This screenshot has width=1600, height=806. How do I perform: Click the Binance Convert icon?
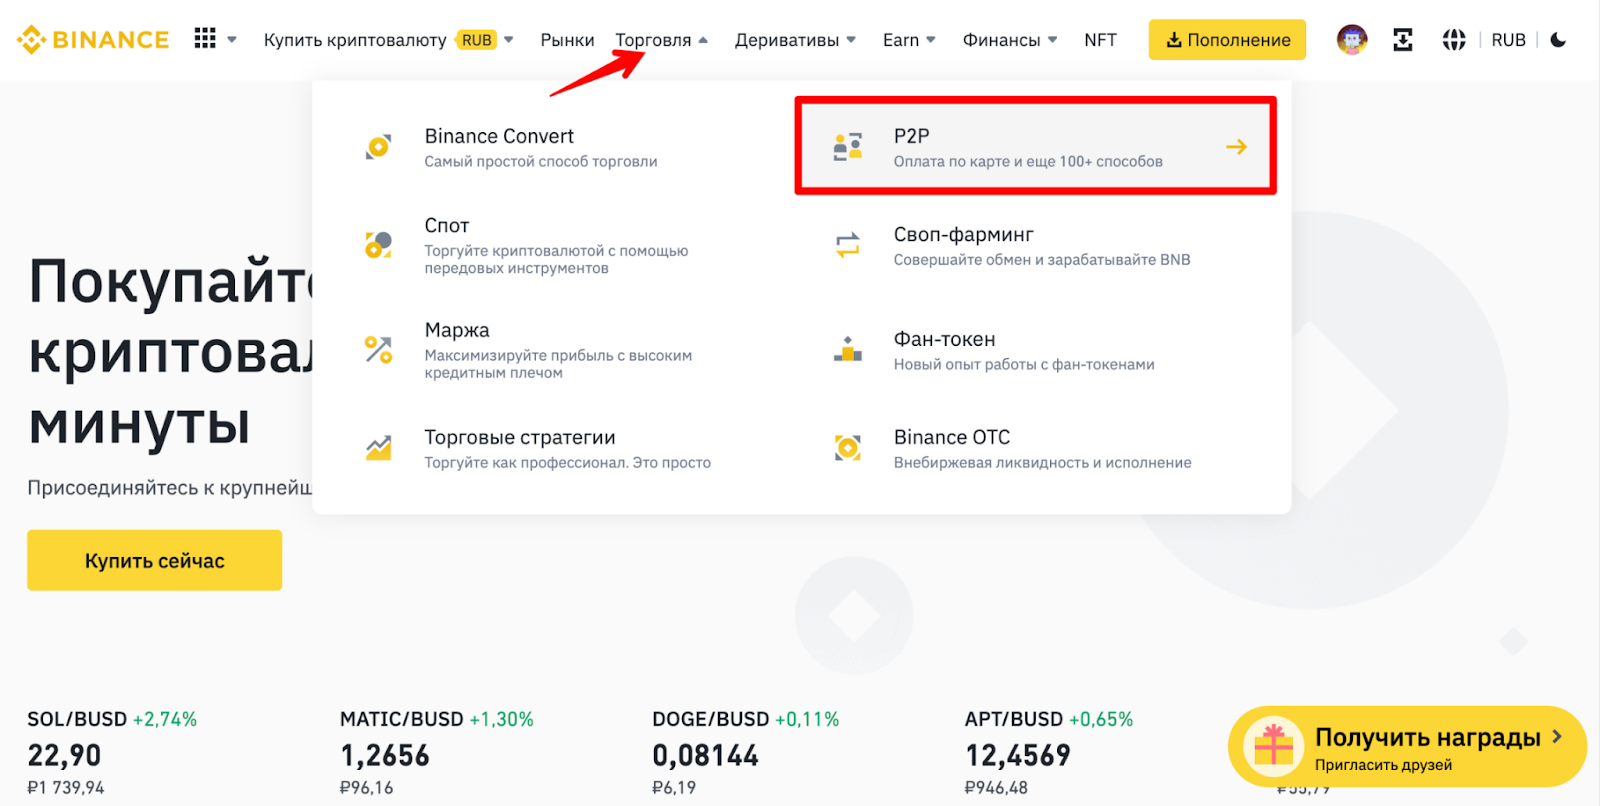[x=378, y=147]
